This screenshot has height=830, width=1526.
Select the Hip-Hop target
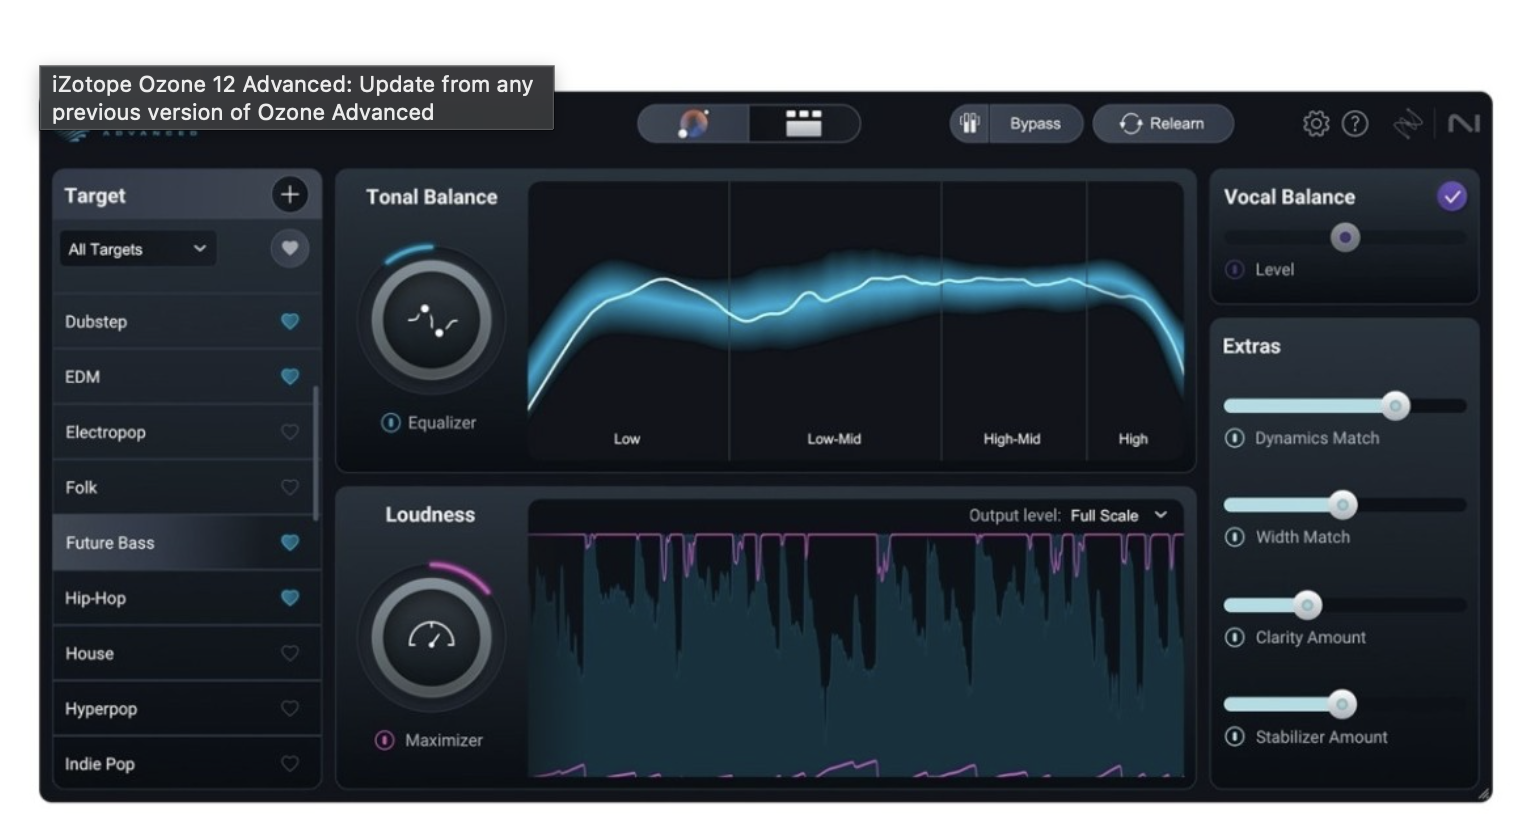click(186, 598)
